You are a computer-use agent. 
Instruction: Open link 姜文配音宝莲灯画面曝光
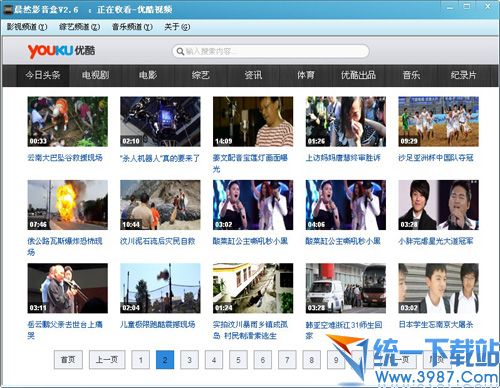click(x=250, y=163)
